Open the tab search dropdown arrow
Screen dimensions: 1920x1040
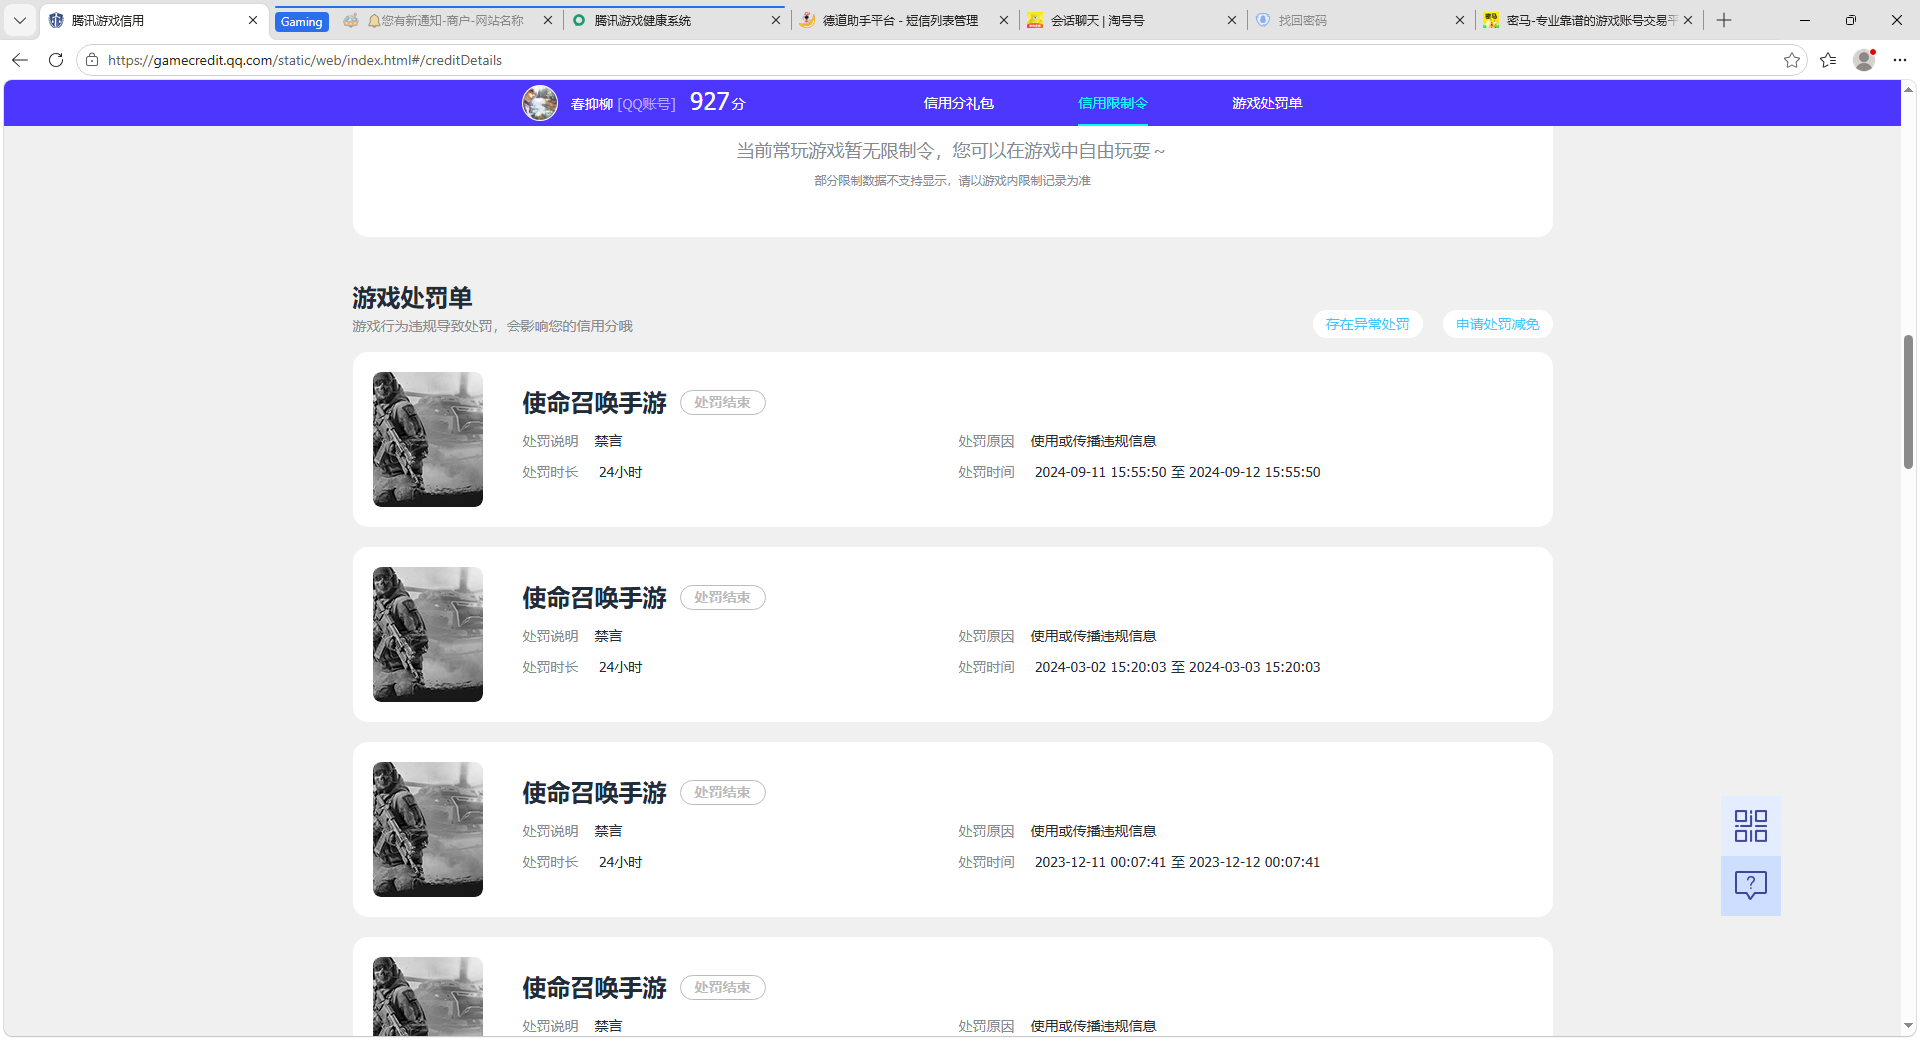pyautogui.click(x=20, y=20)
